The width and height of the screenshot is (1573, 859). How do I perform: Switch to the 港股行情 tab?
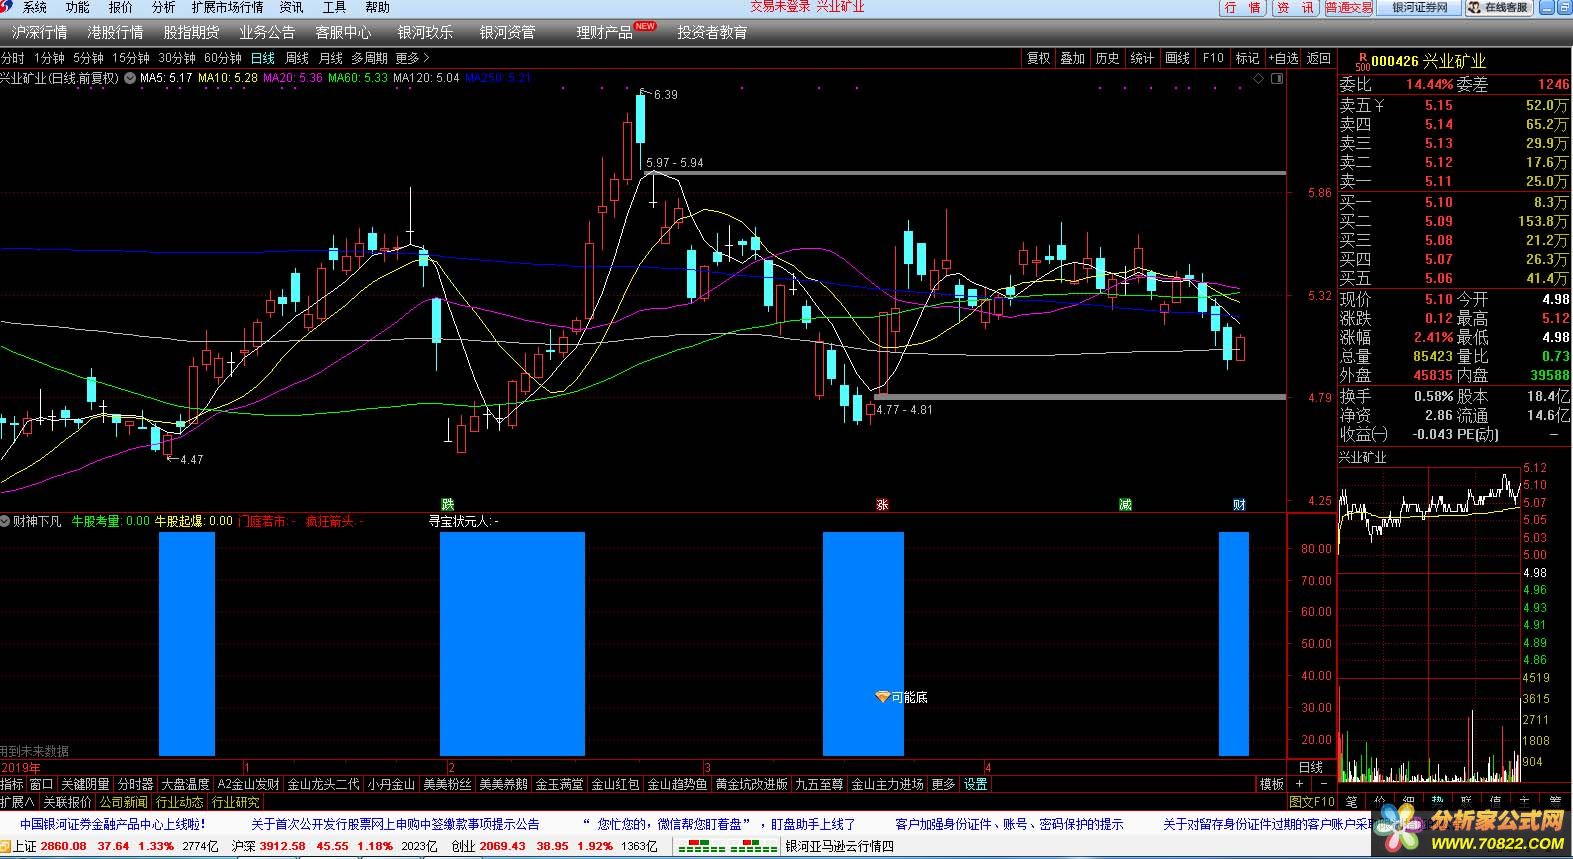click(x=115, y=32)
